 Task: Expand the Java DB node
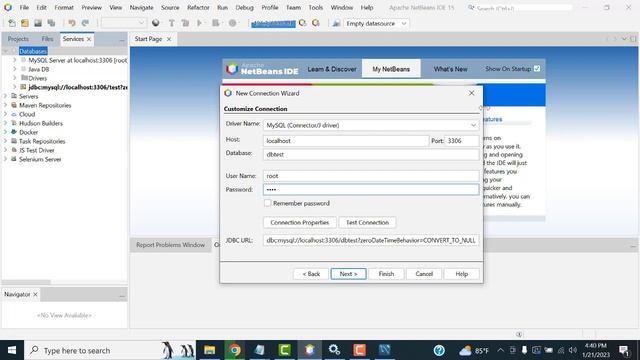coord(15,69)
